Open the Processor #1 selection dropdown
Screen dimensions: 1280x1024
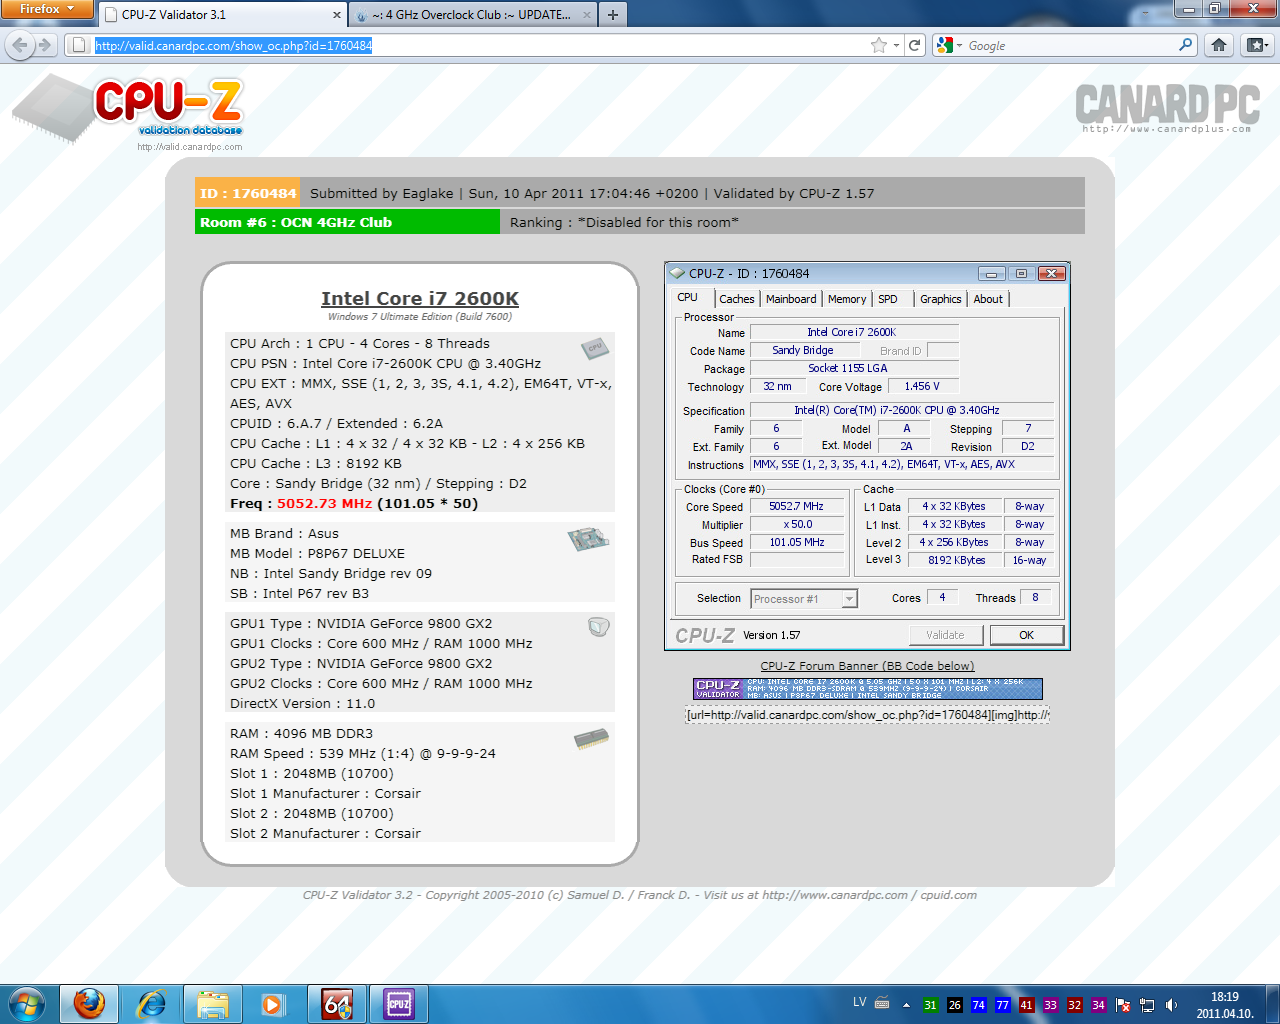804,599
